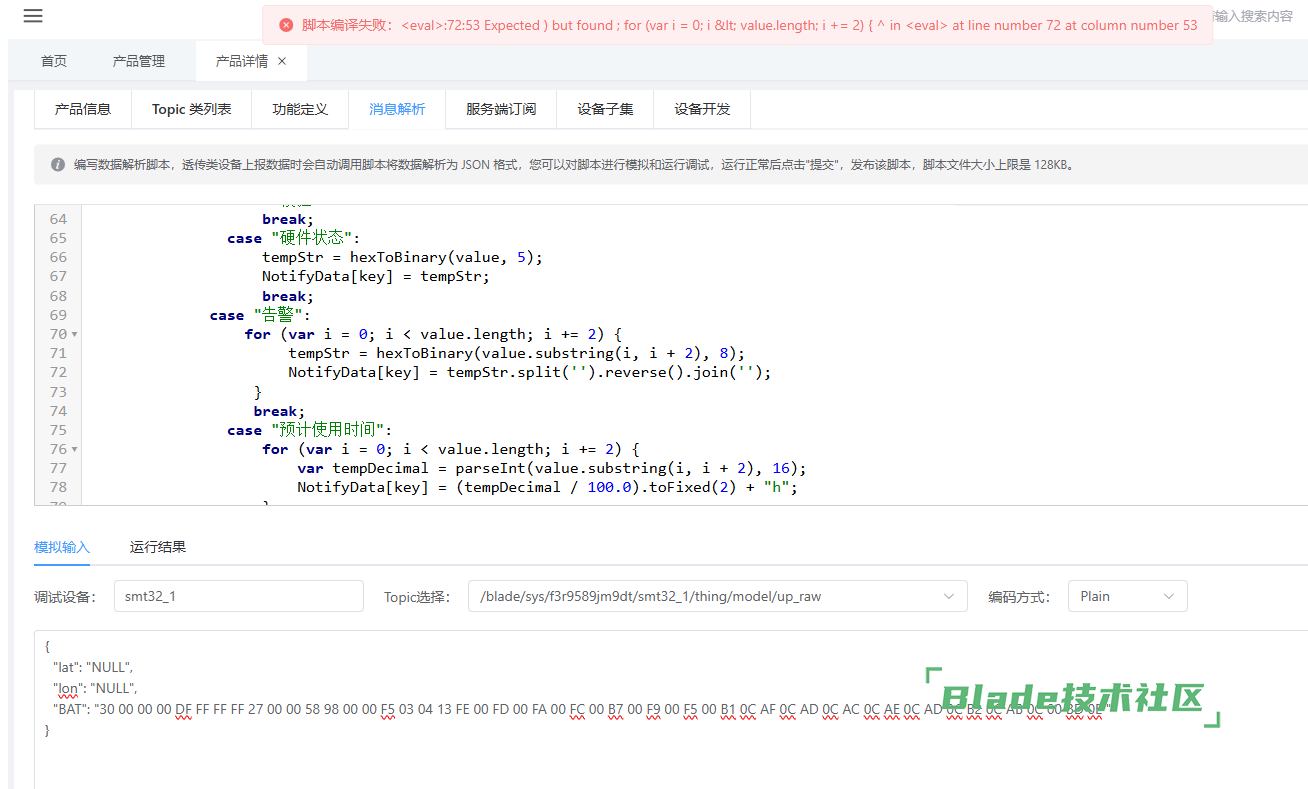This screenshot has height=789, width=1308.
Task: Switch to the 产品管理 tab
Action: (x=139, y=61)
